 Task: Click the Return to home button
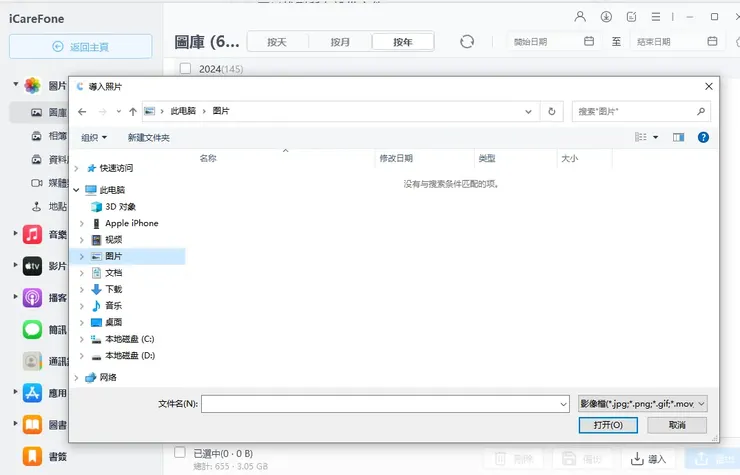click(x=80, y=46)
